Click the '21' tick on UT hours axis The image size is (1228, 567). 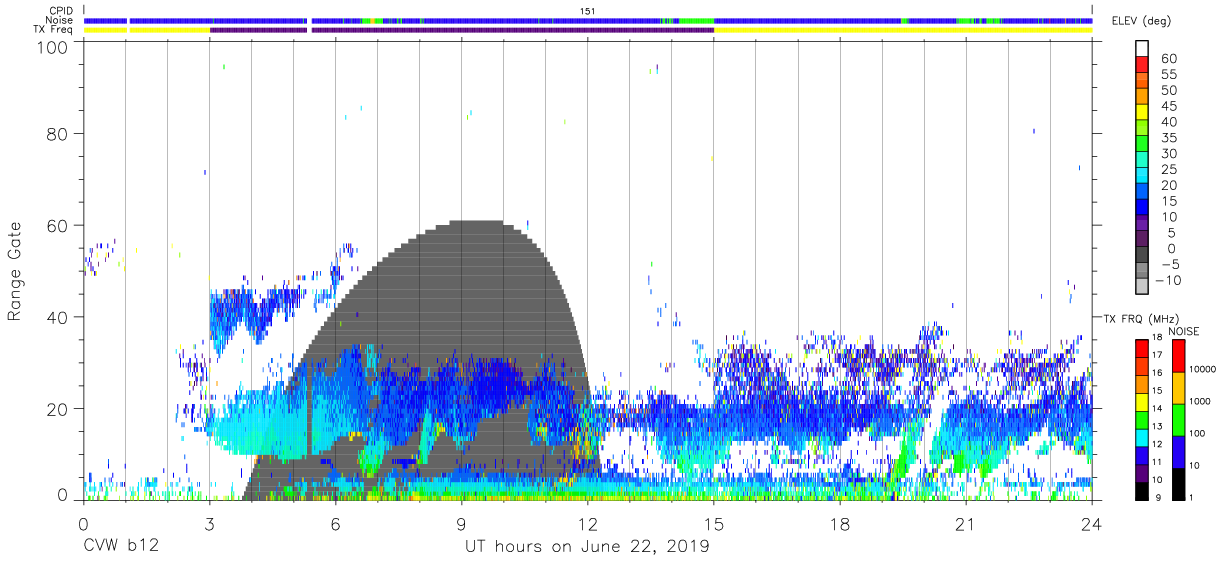click(x=966, y=523)
